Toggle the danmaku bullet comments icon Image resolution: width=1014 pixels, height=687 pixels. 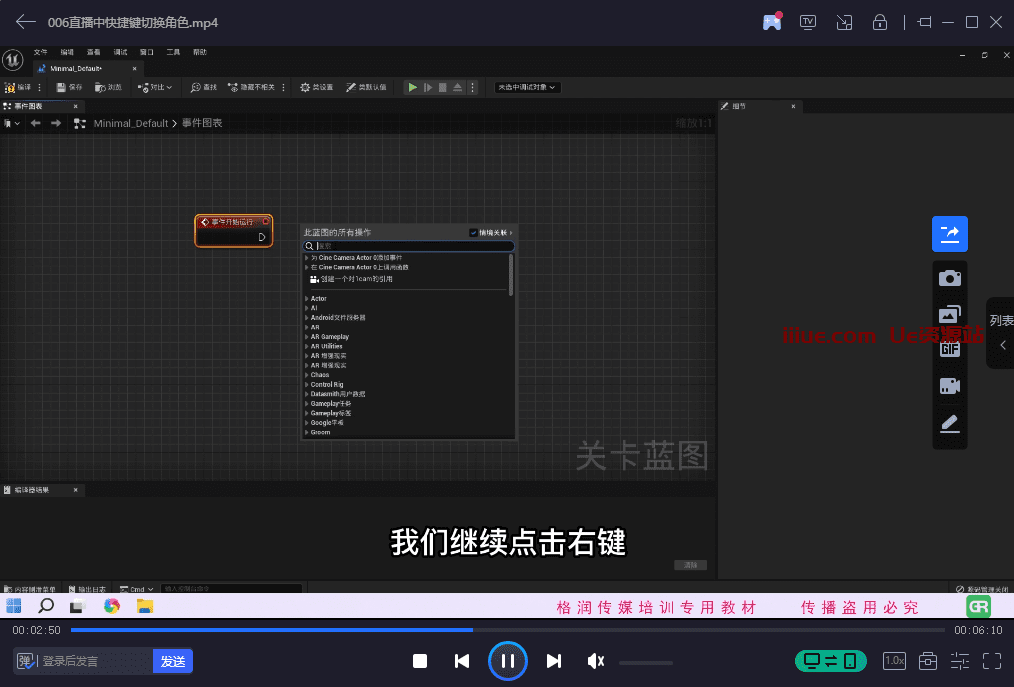[26, 661]
